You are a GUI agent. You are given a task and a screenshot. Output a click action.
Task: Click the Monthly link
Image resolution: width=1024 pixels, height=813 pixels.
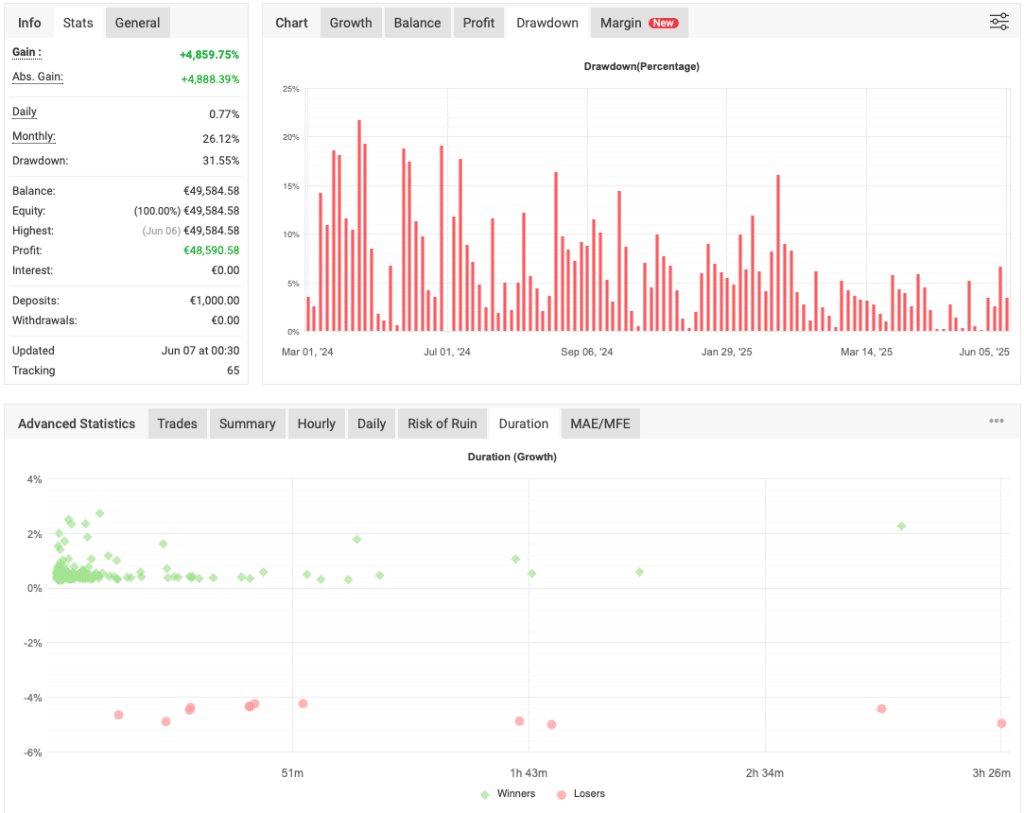pos(34,136)
